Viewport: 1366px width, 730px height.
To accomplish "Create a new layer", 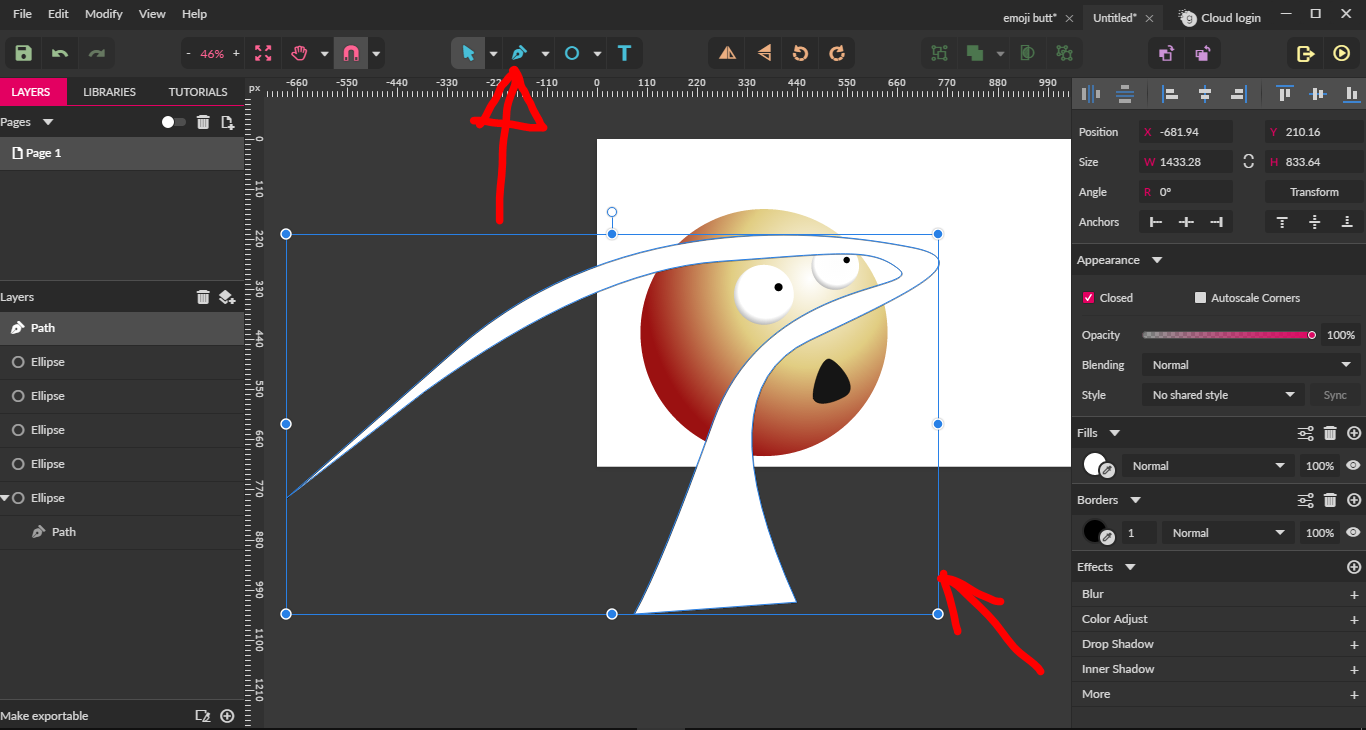I will (227, 297).
